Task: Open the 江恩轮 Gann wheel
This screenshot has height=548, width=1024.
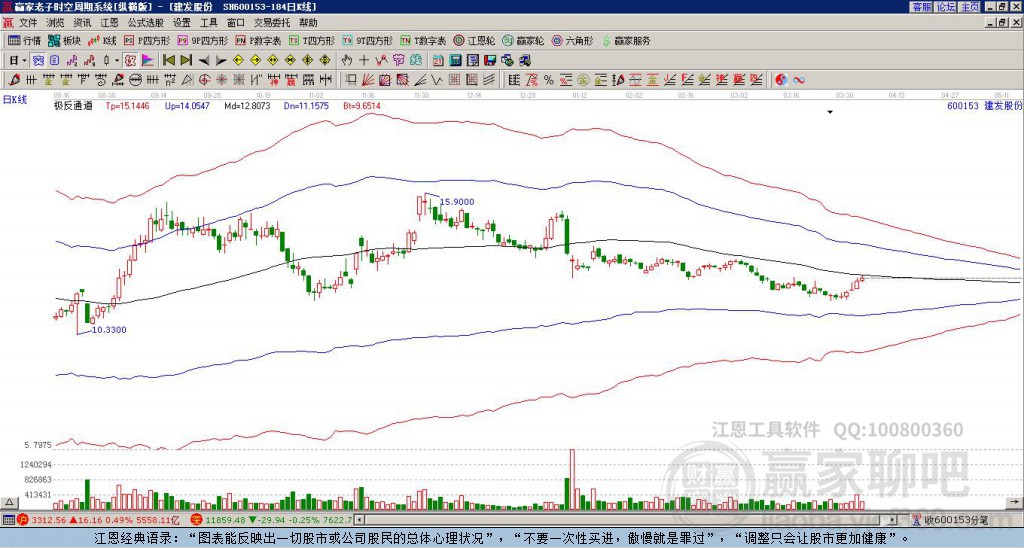Action: coord(474,40)
